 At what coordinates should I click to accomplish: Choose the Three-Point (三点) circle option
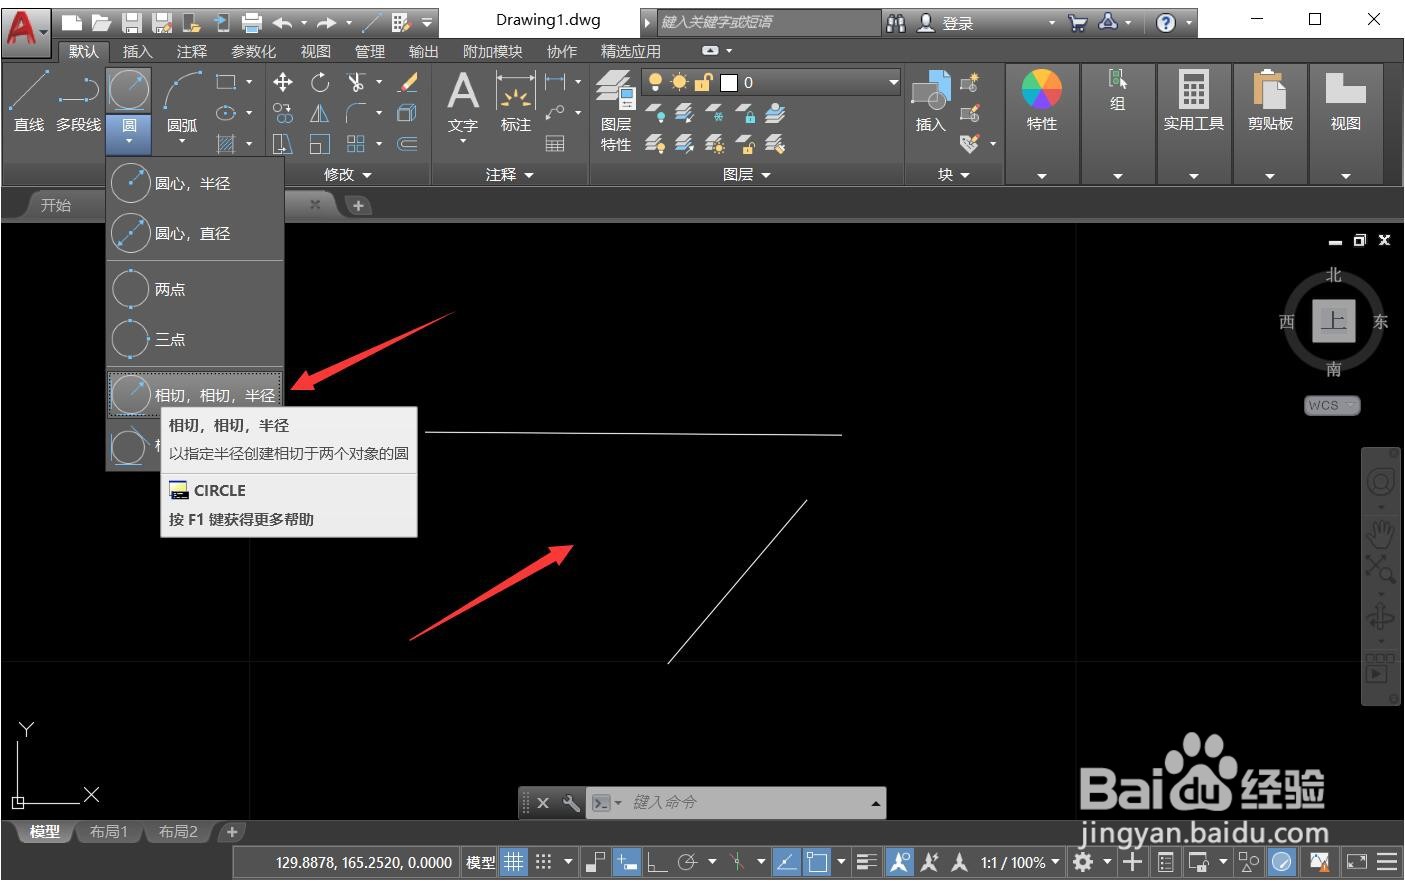[x=195, y=339]
